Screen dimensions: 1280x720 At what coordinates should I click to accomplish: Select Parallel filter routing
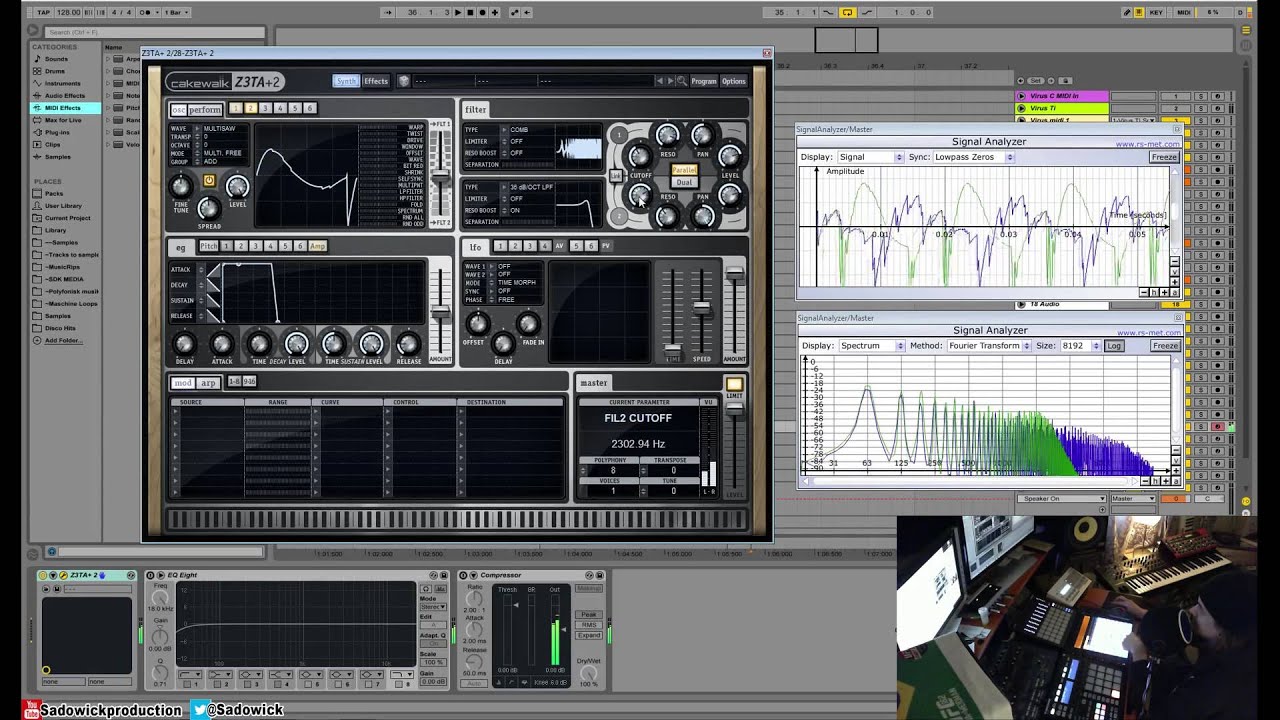click(684, 171)
